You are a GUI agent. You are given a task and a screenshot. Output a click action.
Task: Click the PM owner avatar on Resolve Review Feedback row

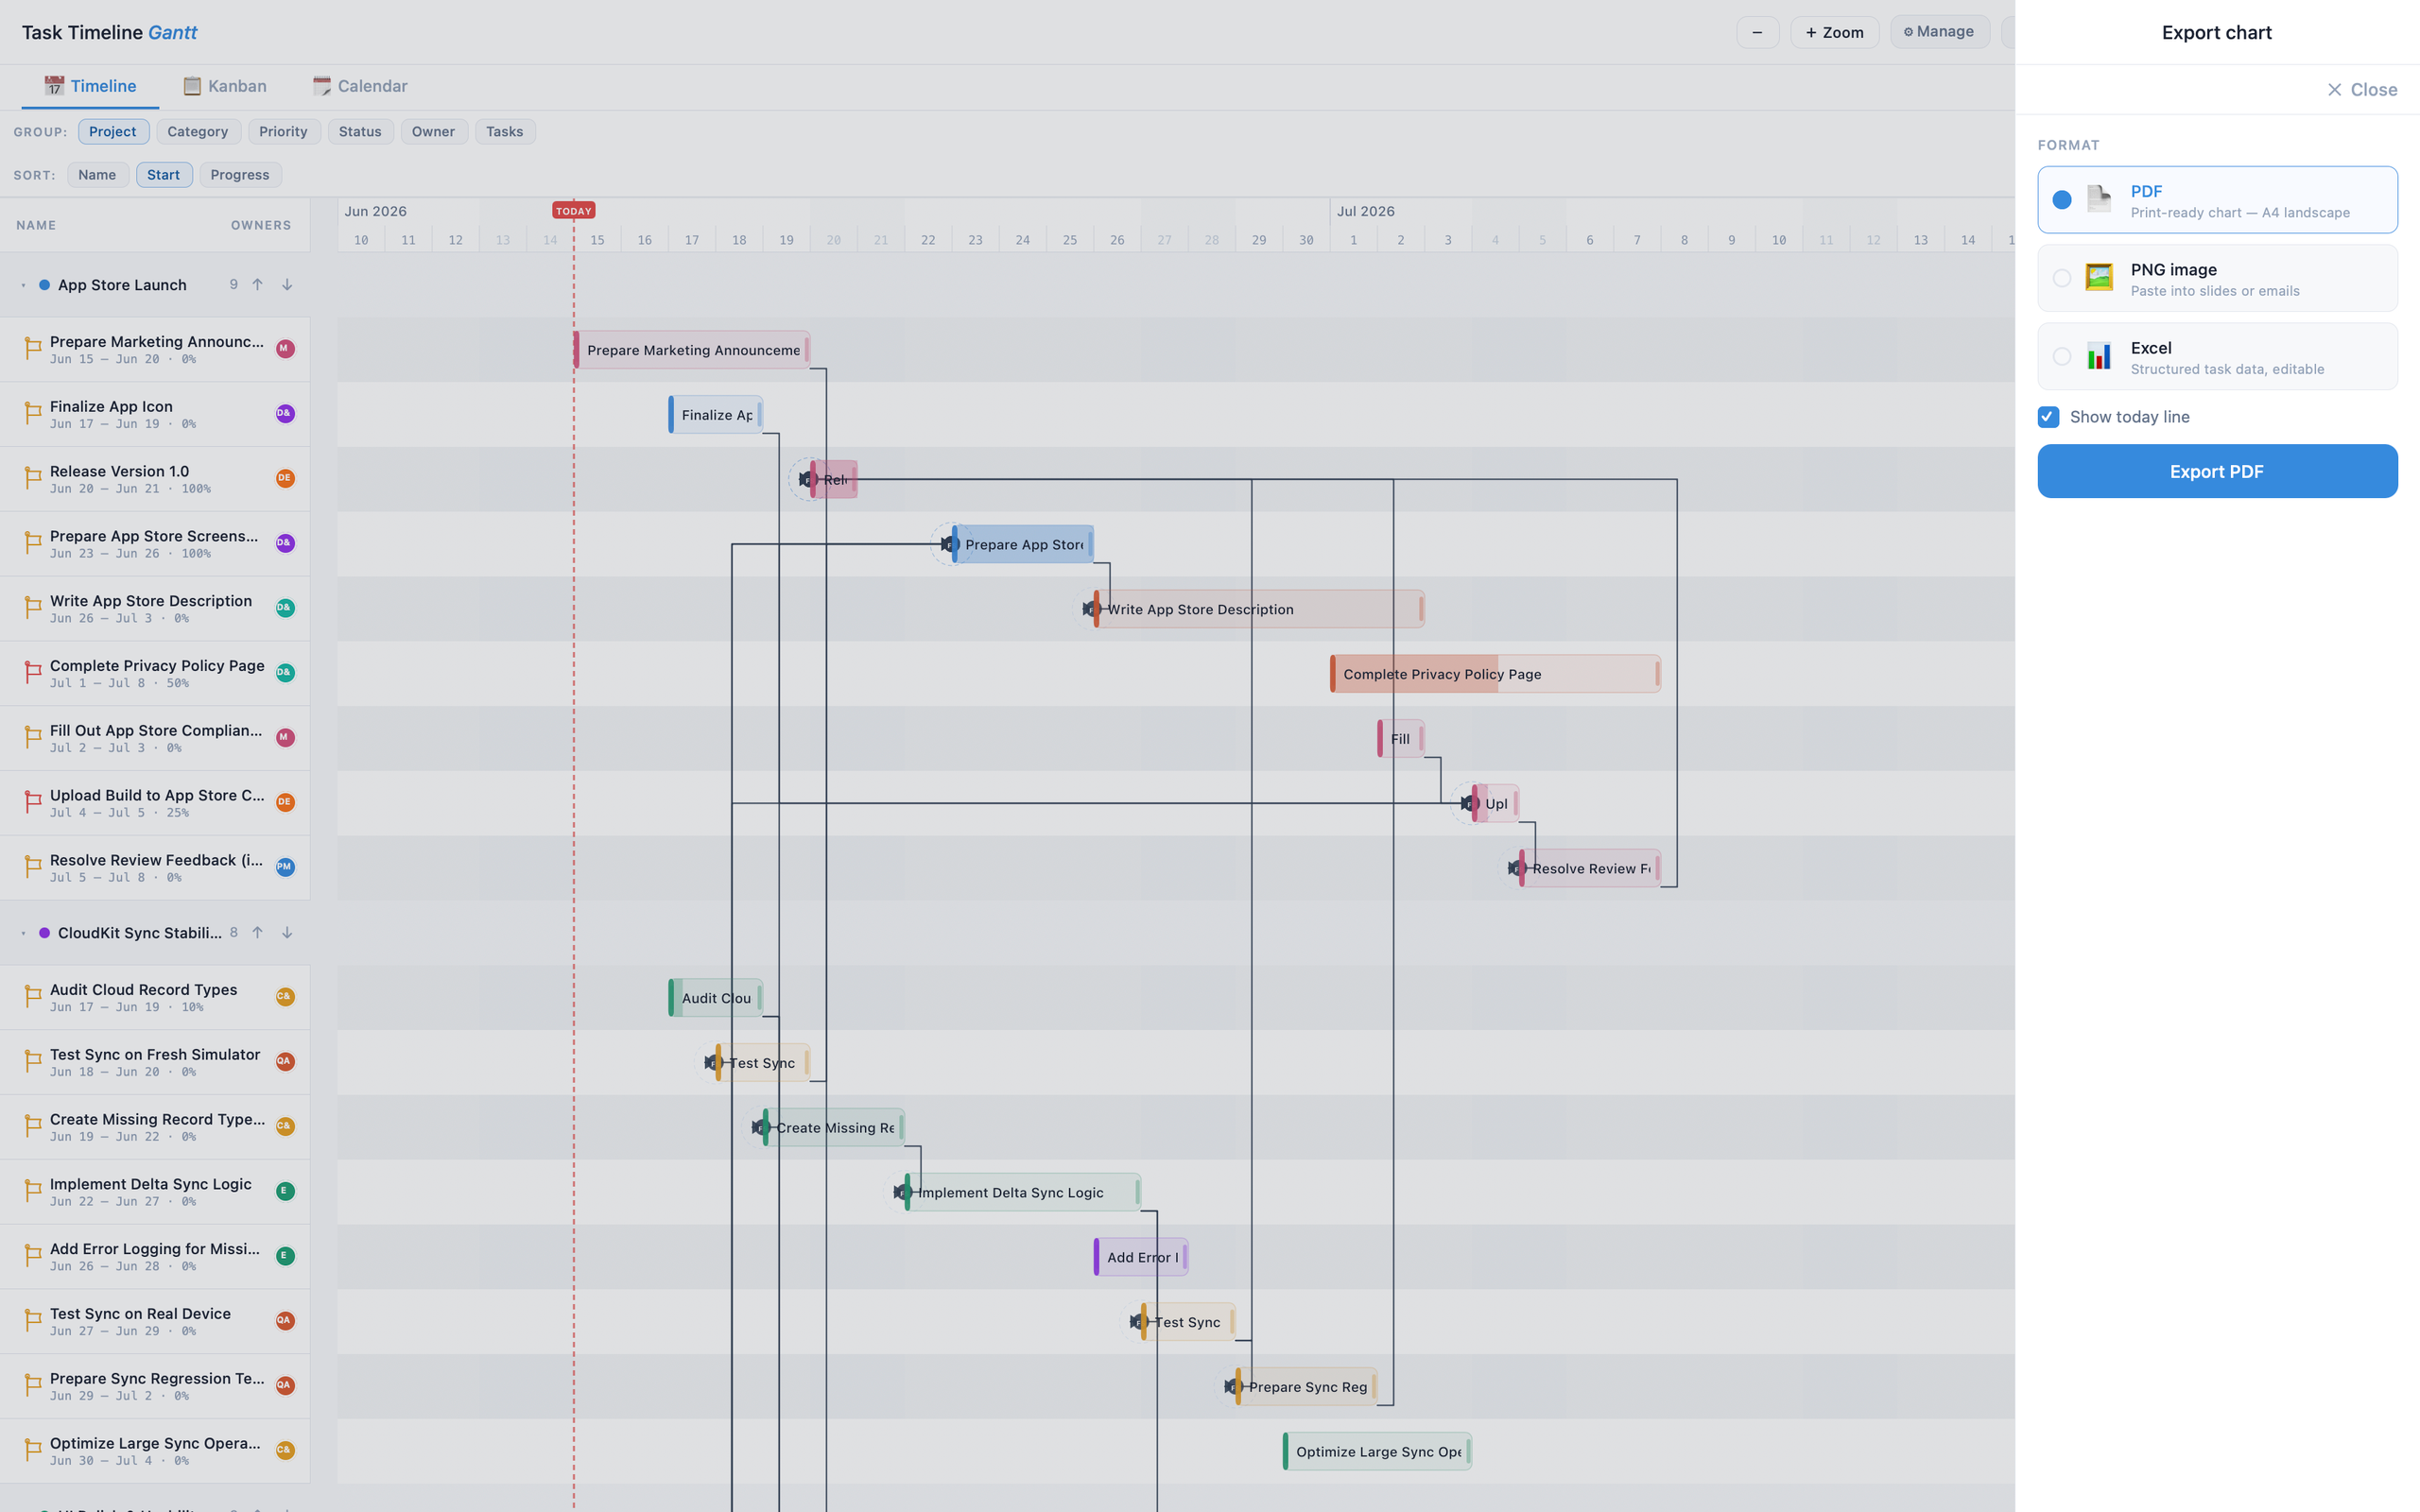(x=285, y=867)
